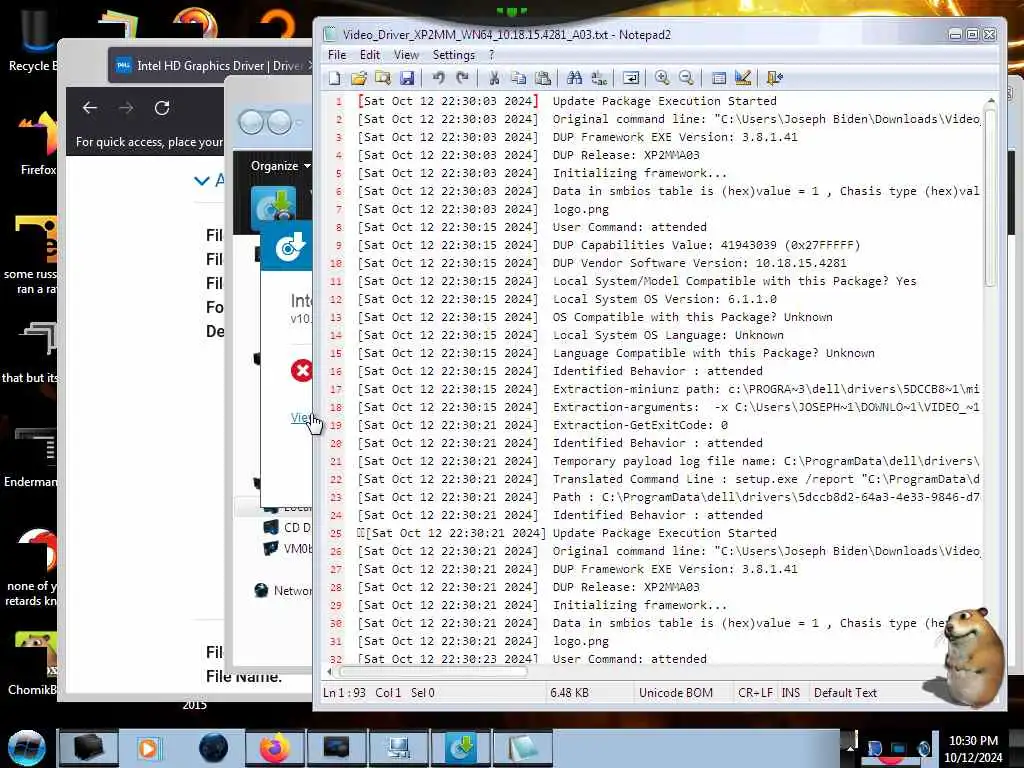This screenshot has width=1024, height=768.
Task: Click line 19 Extraction-GetExitCode: 0
Action: click(x=640, y=425)
